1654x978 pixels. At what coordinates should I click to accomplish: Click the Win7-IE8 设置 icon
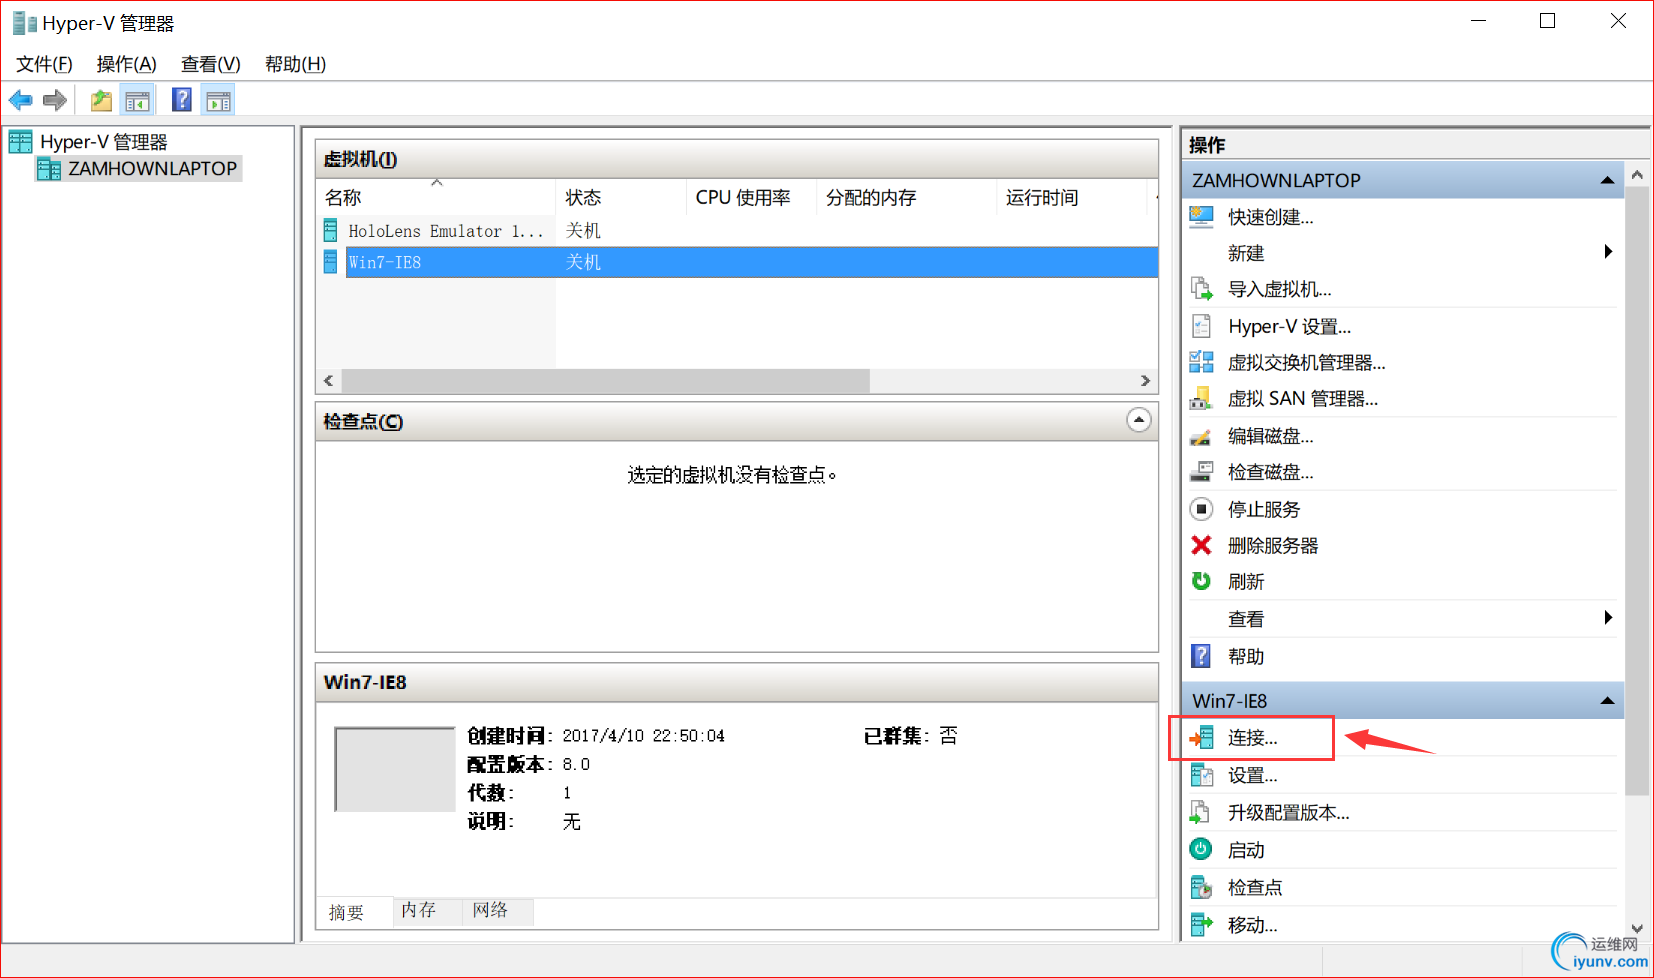coord(1201,775)
